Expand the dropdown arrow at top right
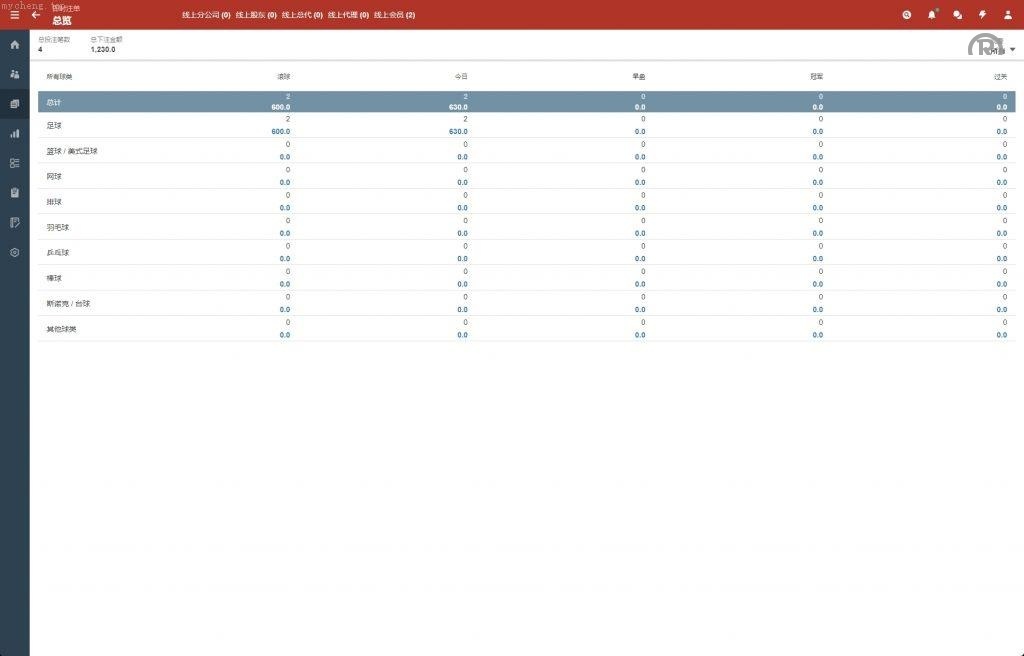This screenshot has height=656, width=1024. coord(1012,49)
